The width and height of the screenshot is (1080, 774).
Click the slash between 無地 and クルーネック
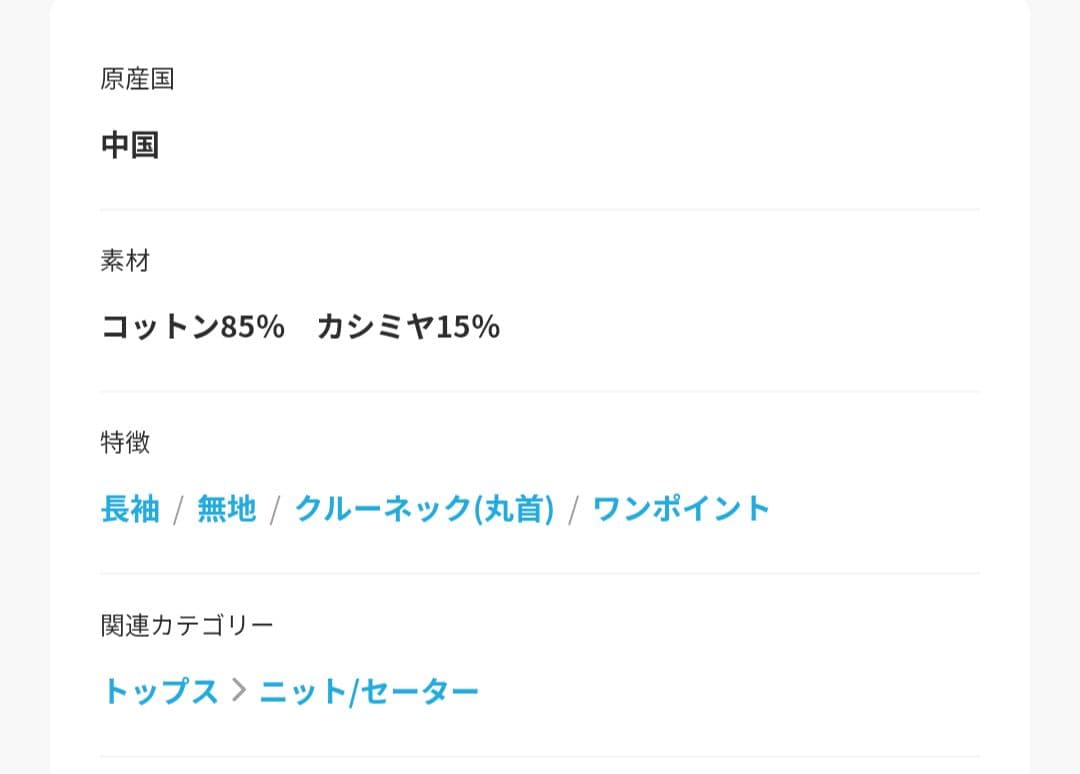(275, 510)
